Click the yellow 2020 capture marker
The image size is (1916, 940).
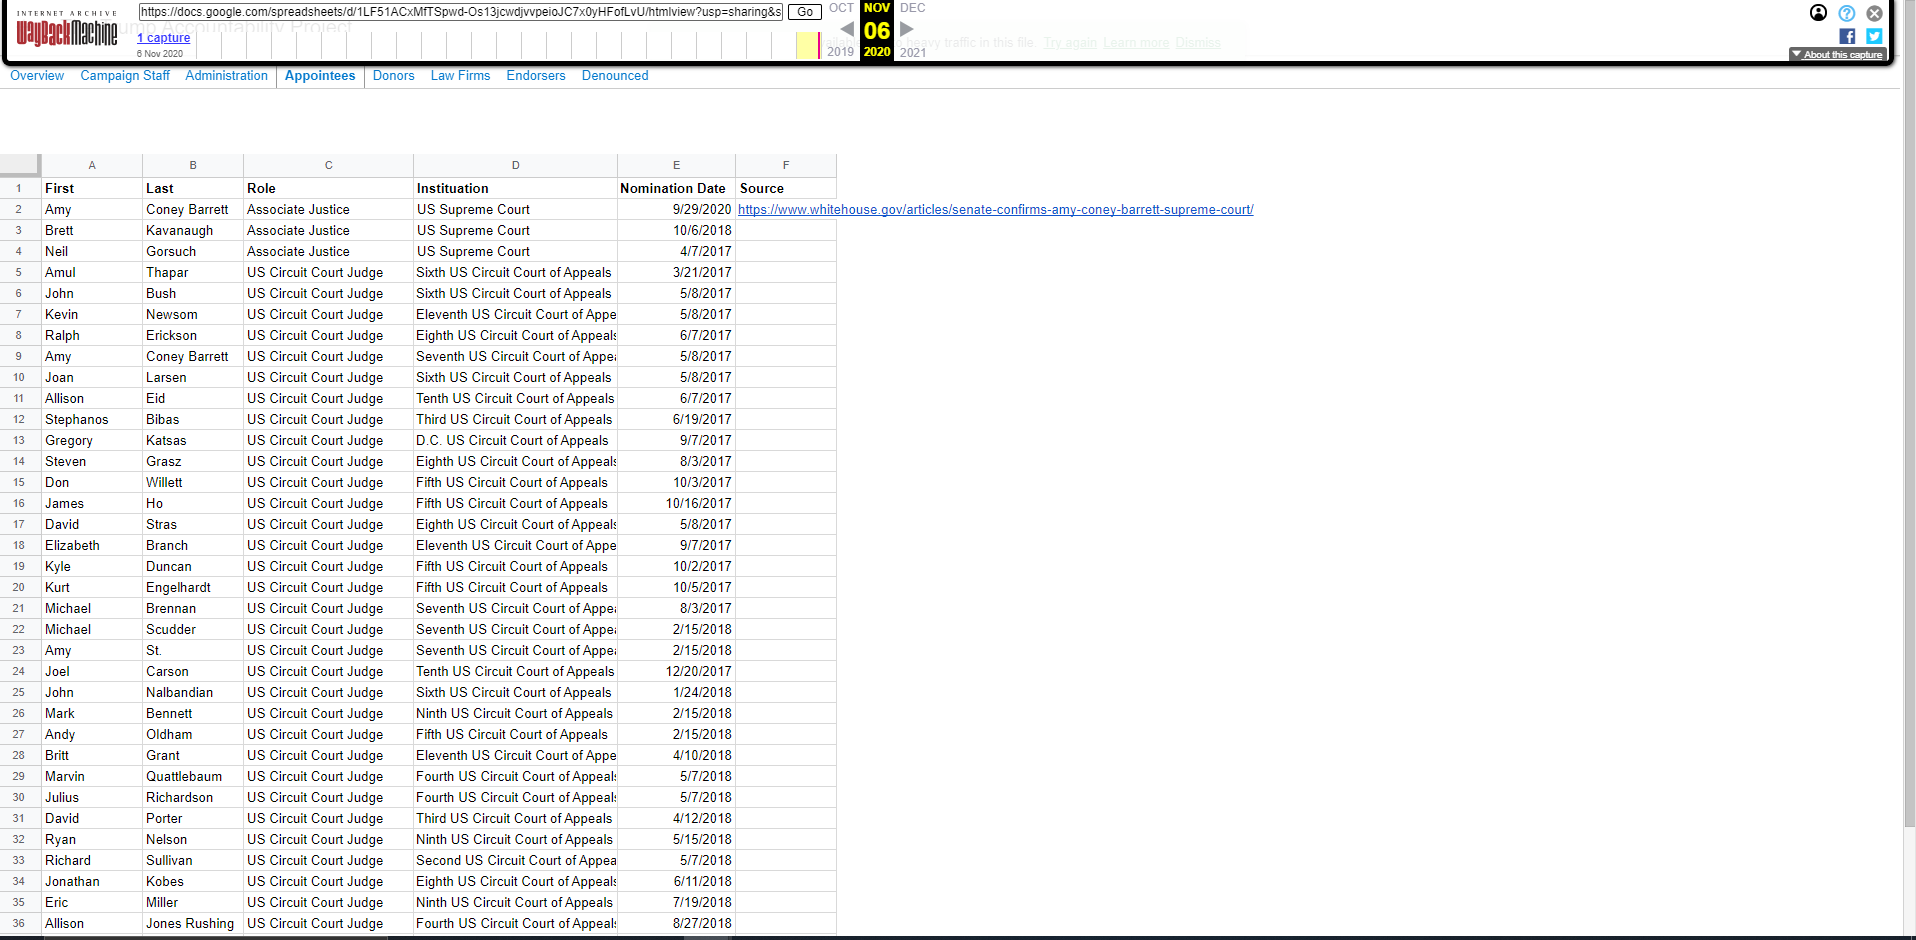point(807,45)
